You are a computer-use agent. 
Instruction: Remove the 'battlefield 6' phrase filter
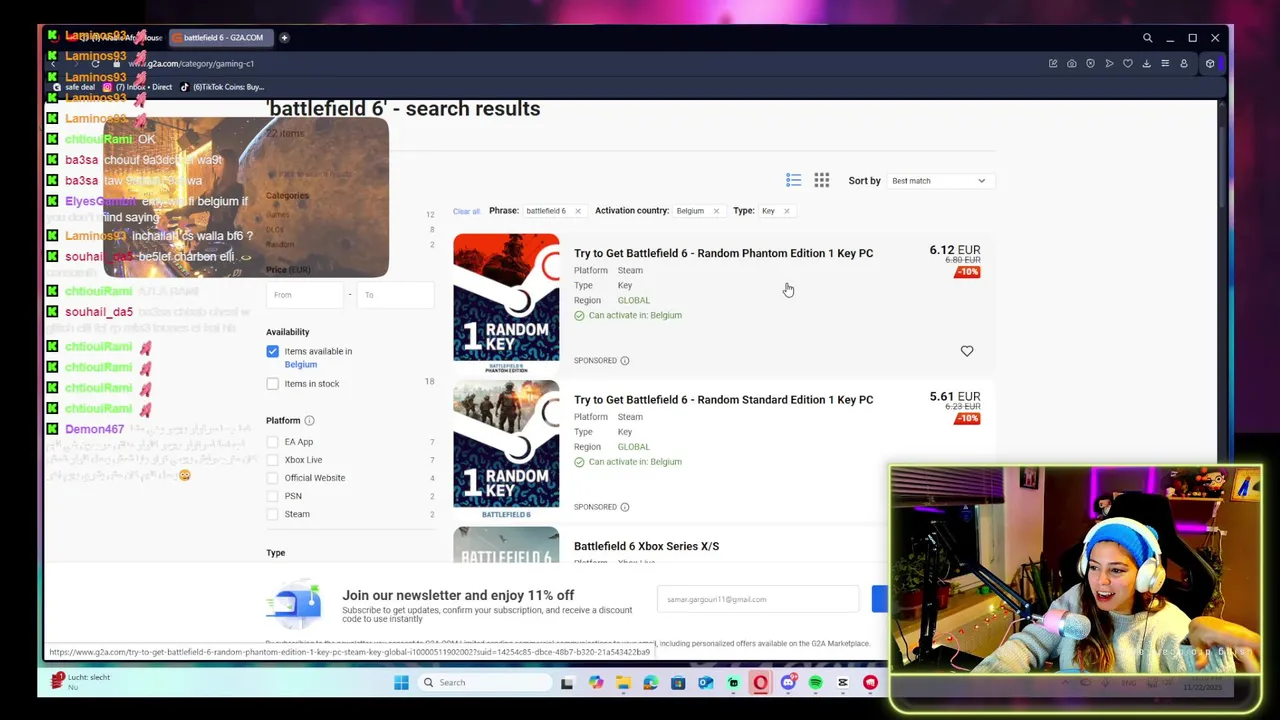coord(577,211)
